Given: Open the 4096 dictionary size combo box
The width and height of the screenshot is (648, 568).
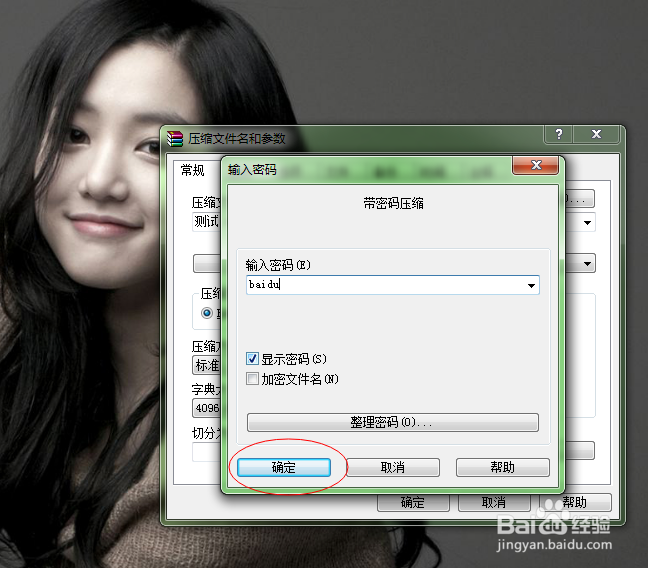Looking at the screenshot, I should tap(207, 408).
